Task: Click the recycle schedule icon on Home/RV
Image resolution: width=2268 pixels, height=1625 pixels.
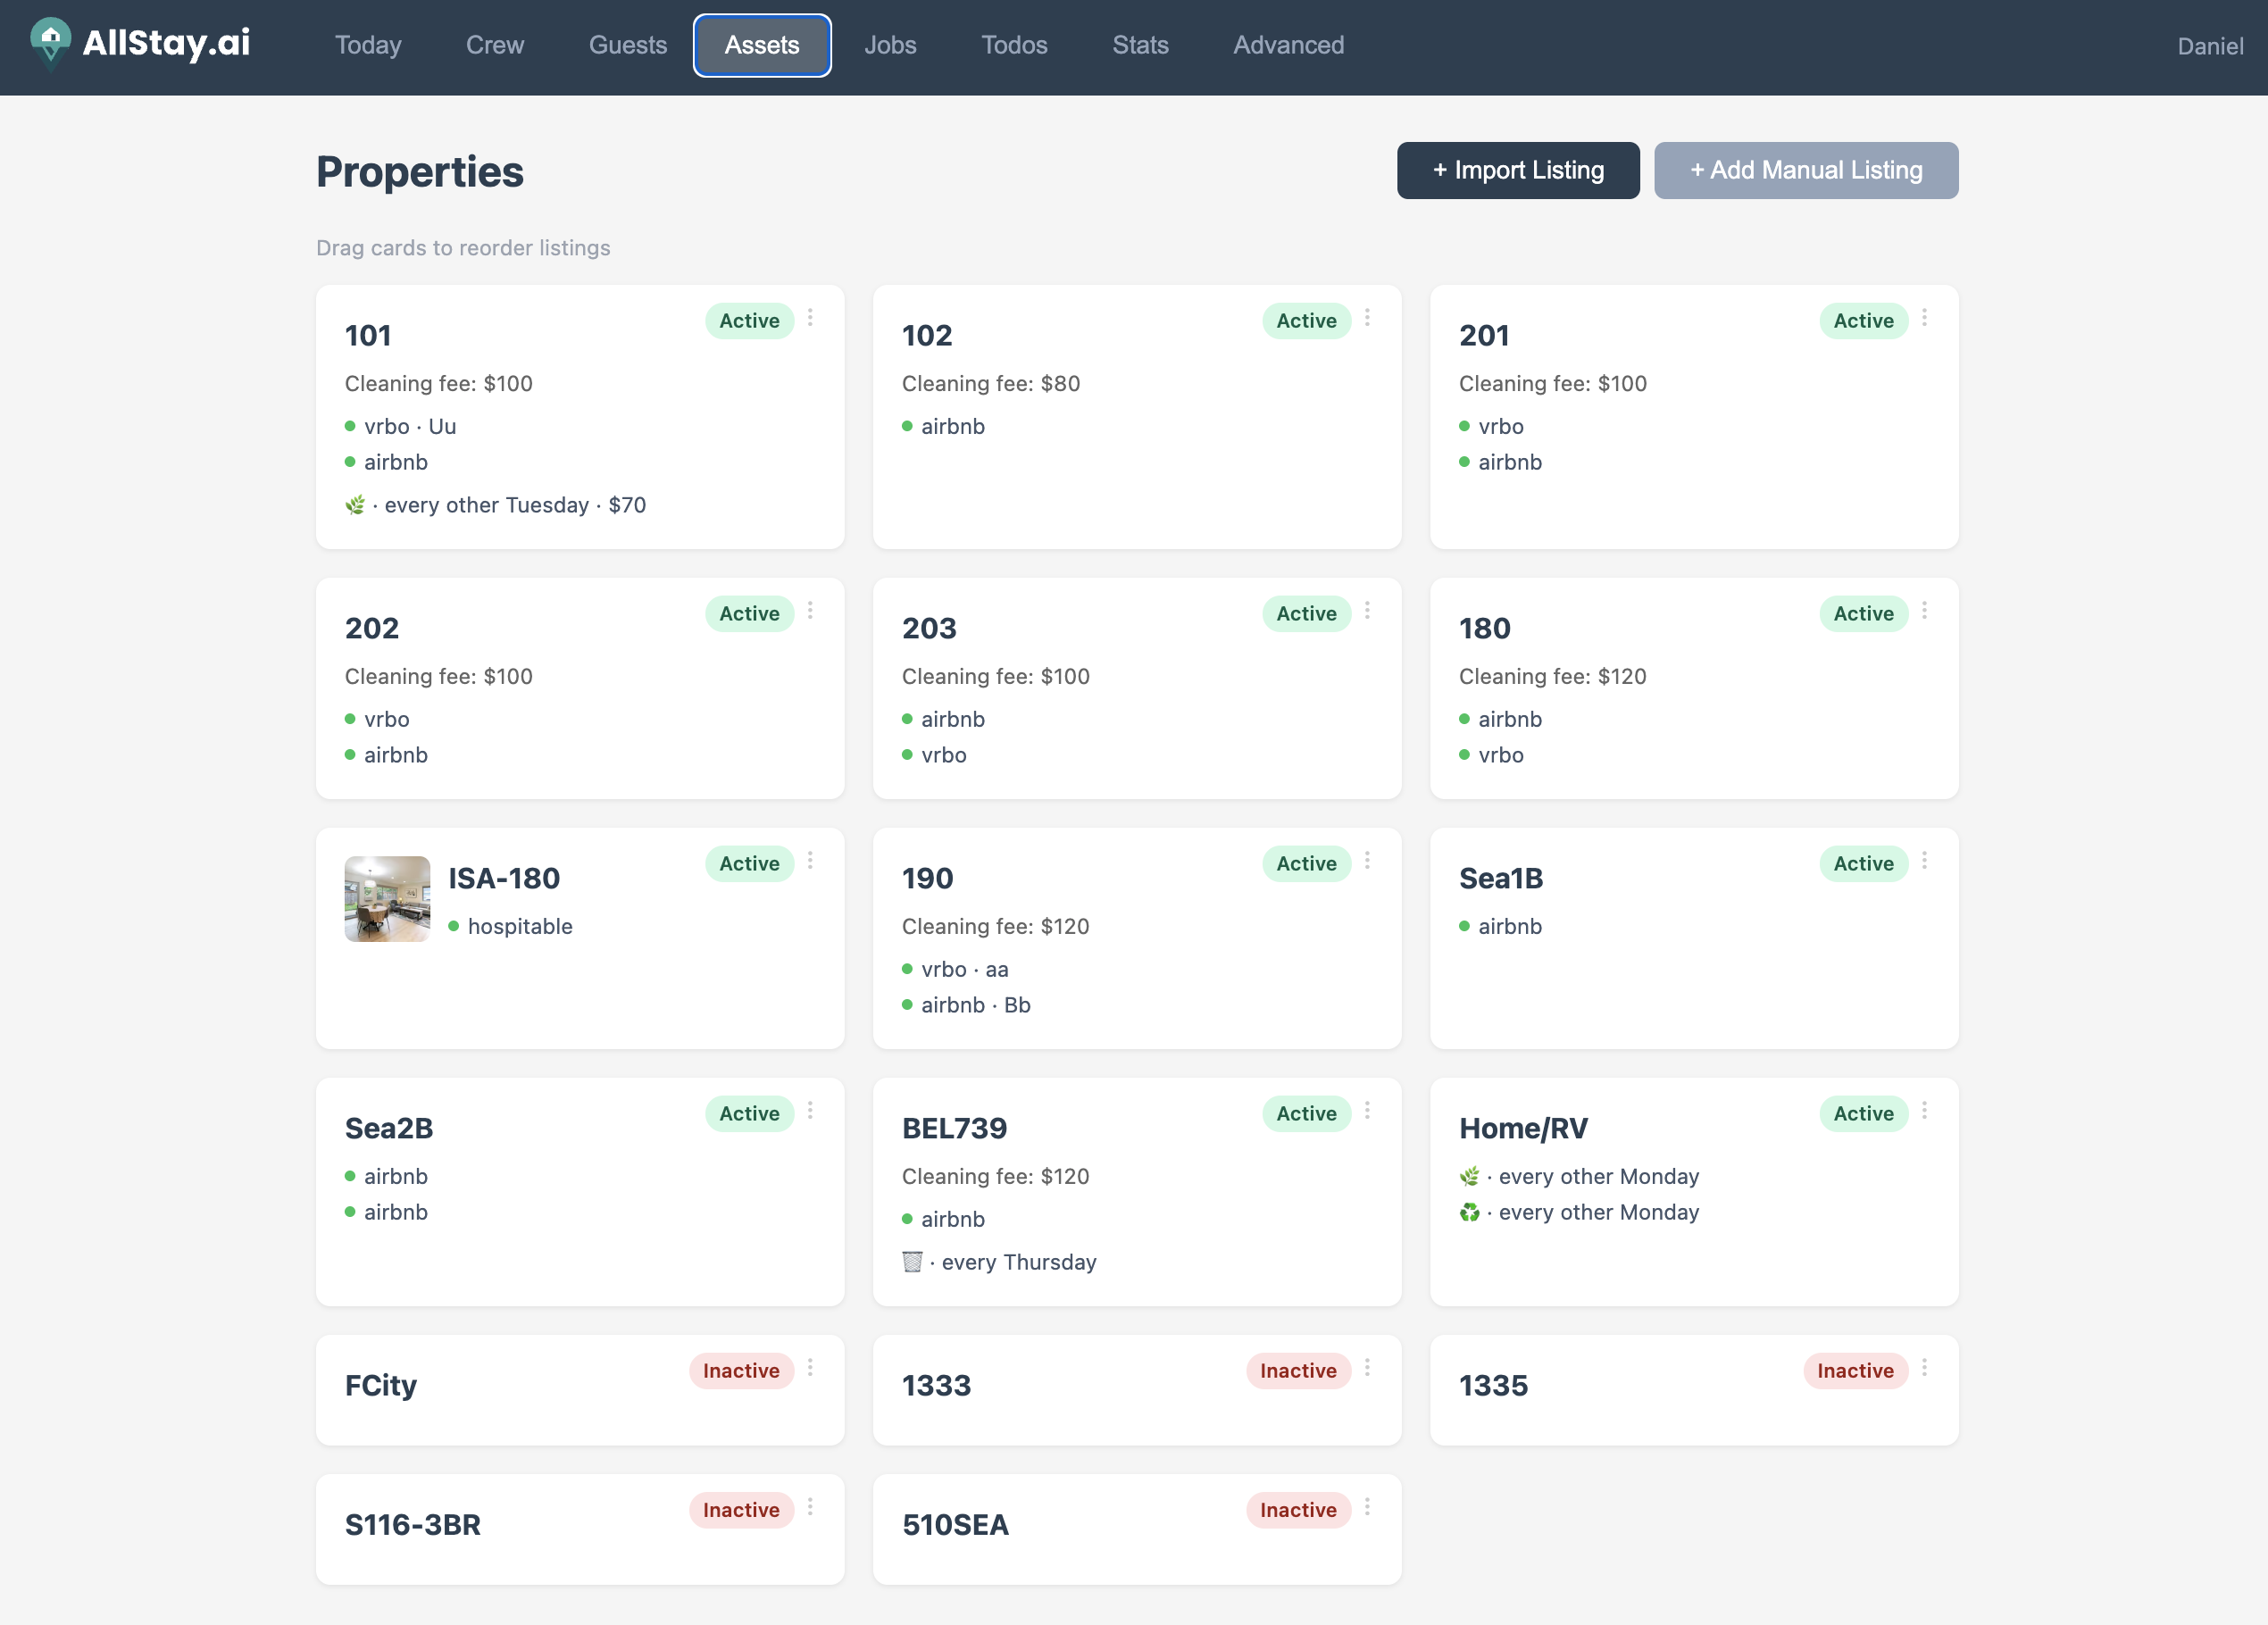Action: pos(1469,1212)
